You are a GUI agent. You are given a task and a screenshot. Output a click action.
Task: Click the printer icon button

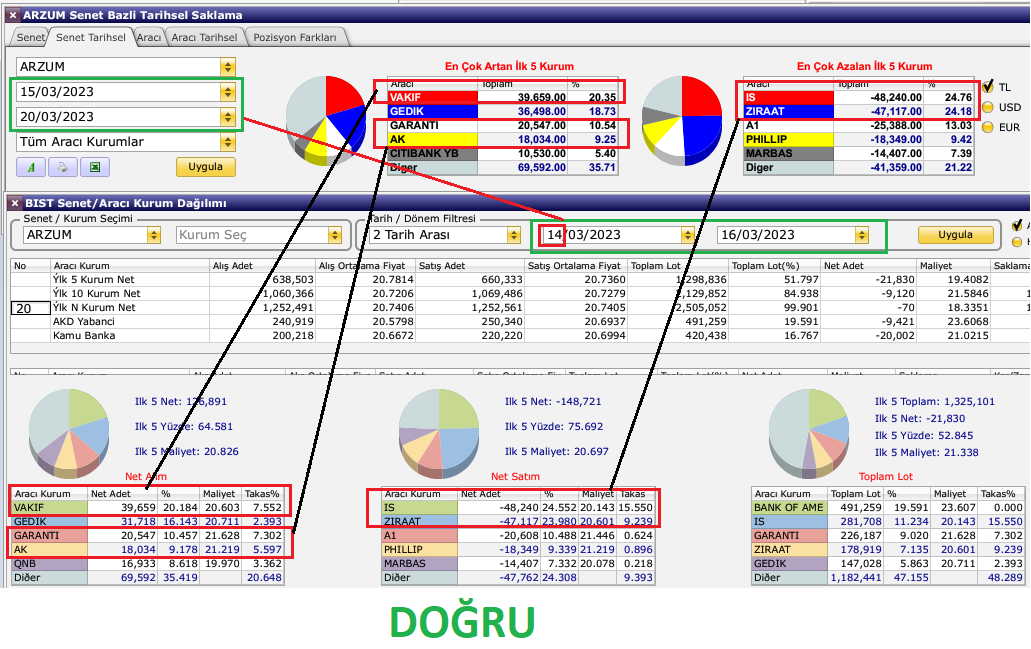63,167
